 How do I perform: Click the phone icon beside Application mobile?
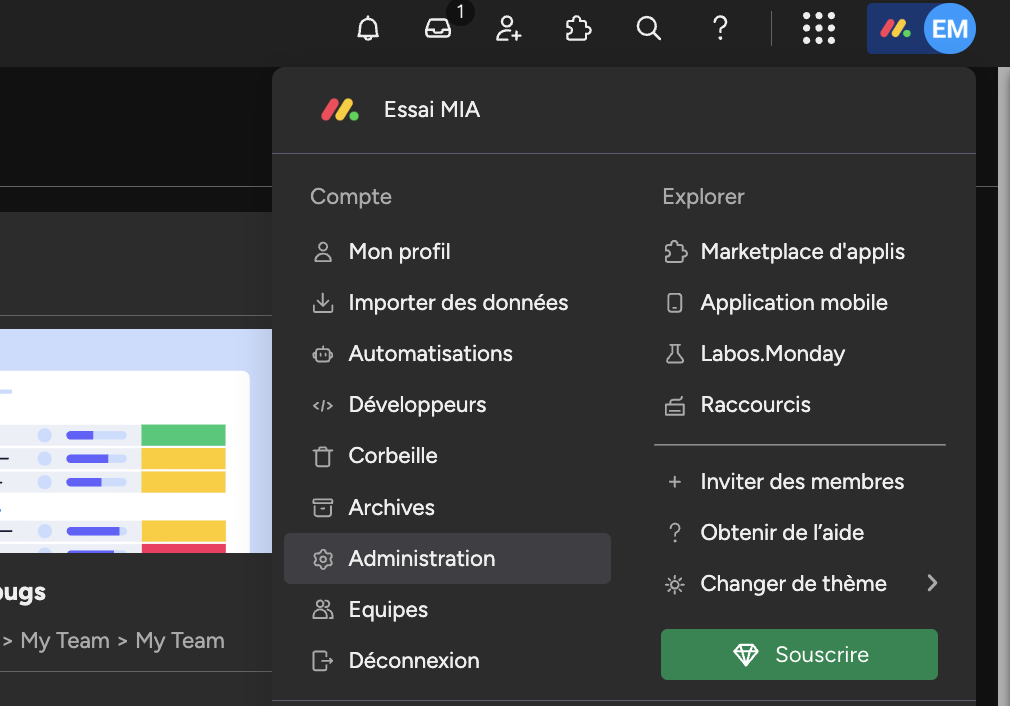click(x=674, y=303)
